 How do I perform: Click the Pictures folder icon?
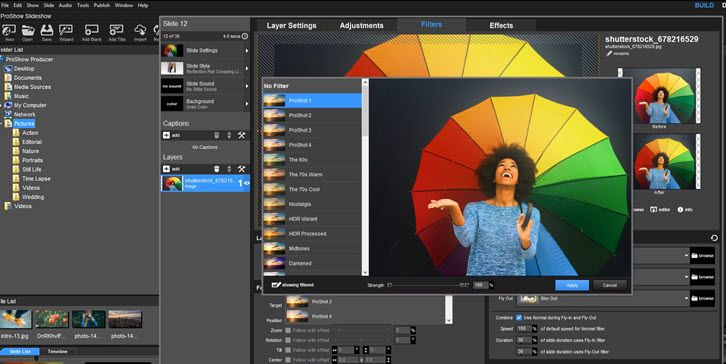point(8,124)
